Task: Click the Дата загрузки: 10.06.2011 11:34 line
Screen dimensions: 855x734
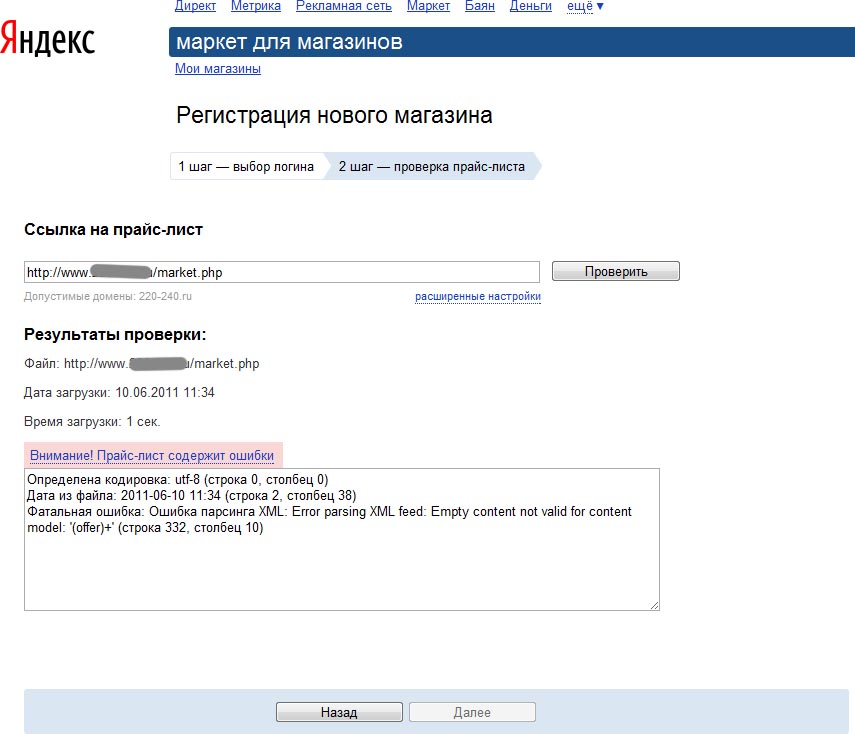Action: click(119, 393)
